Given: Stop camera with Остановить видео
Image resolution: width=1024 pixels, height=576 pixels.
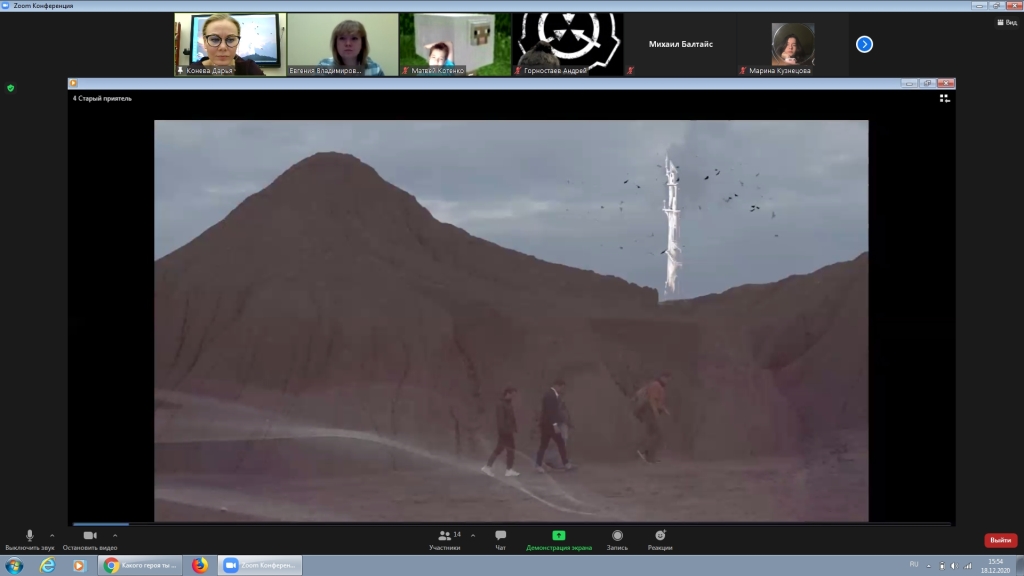Looking at the screenshot, I should (x=90, y=539).
